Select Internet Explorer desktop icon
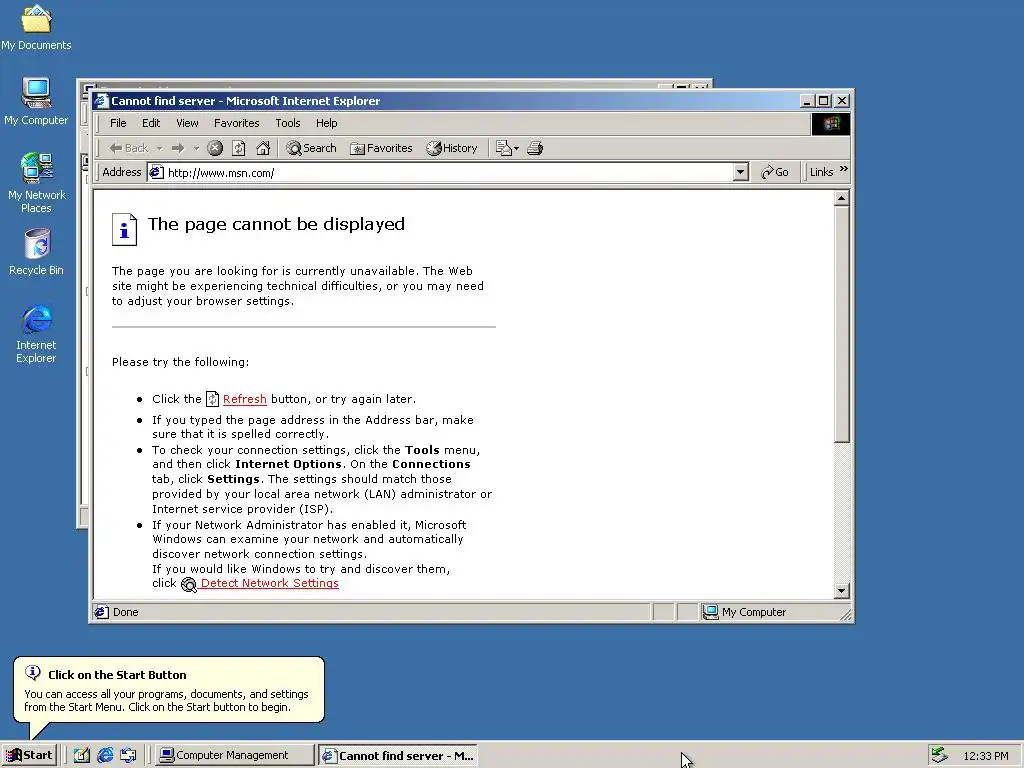The image size is (1024, 768). (x=36, y=334)
